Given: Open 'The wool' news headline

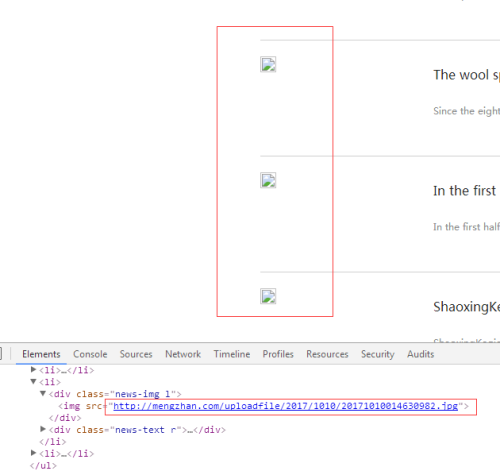Looking at the screenshot, I should [467, 75].
